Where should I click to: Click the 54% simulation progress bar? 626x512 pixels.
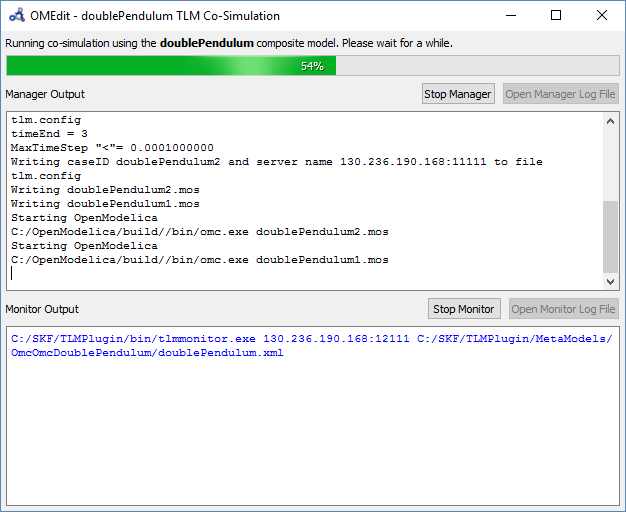point(312,65)
